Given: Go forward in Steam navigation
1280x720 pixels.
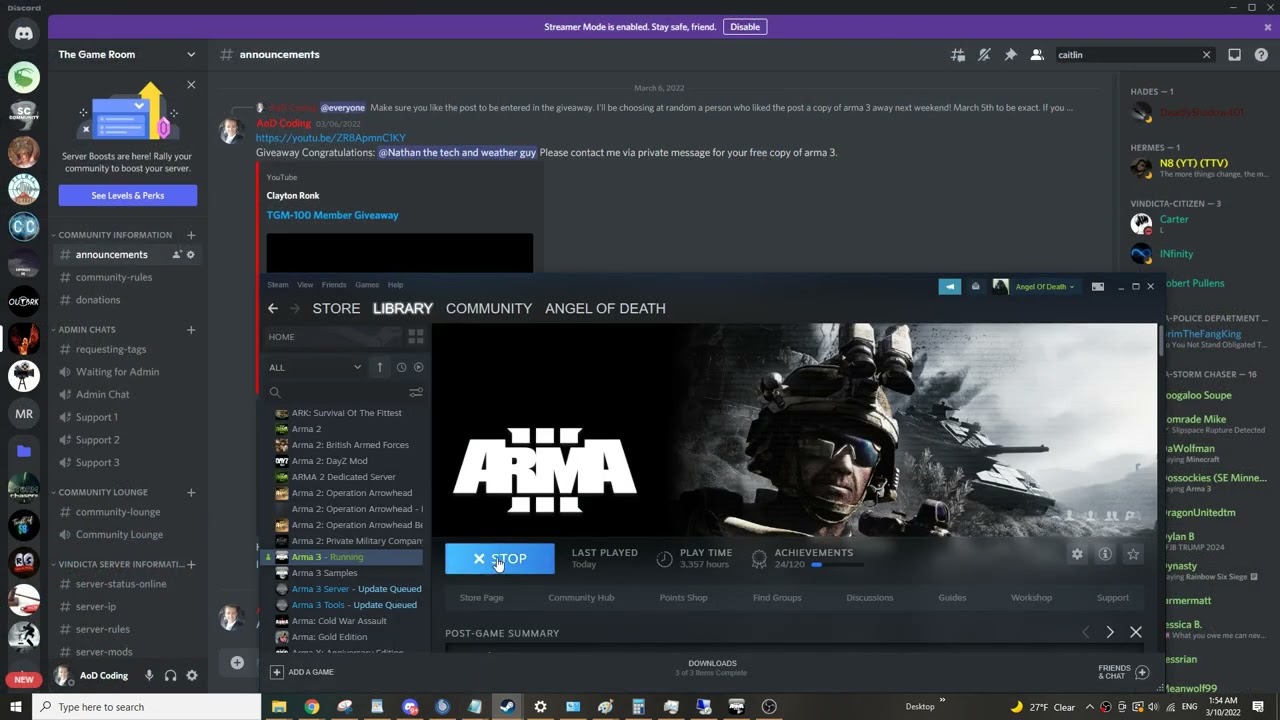Looking at the screenshot, I should tap(295, 308).
